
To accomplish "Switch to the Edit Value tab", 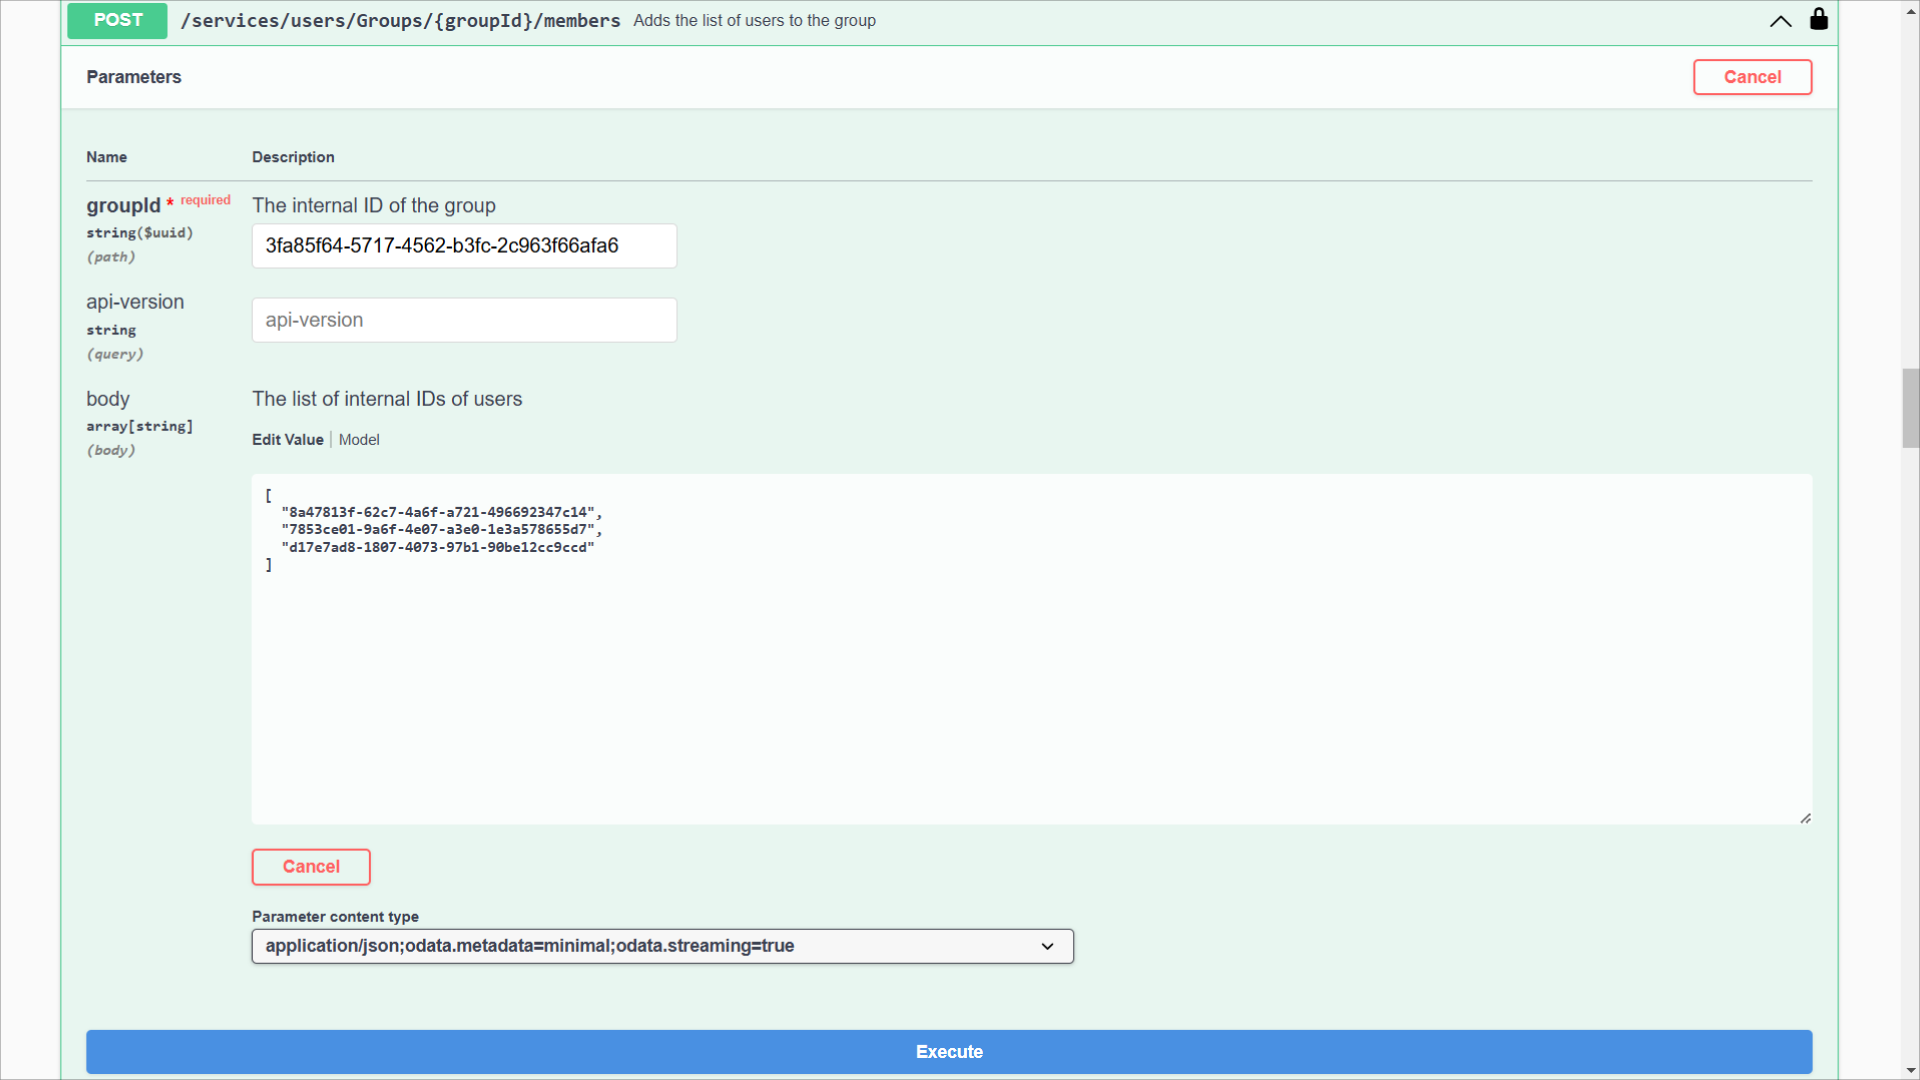I will pyautogui.click(x=288, y=440).
